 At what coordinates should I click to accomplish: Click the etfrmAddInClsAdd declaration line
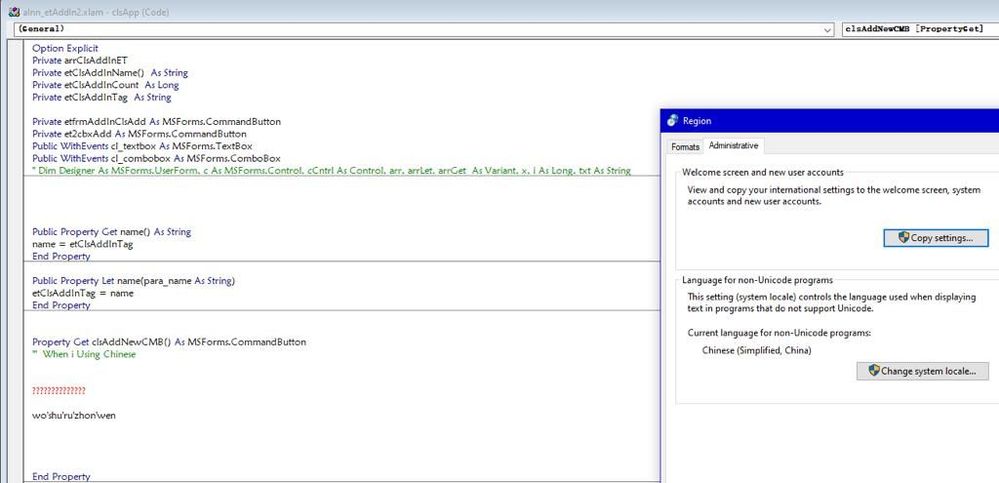(x=156, y=122)
